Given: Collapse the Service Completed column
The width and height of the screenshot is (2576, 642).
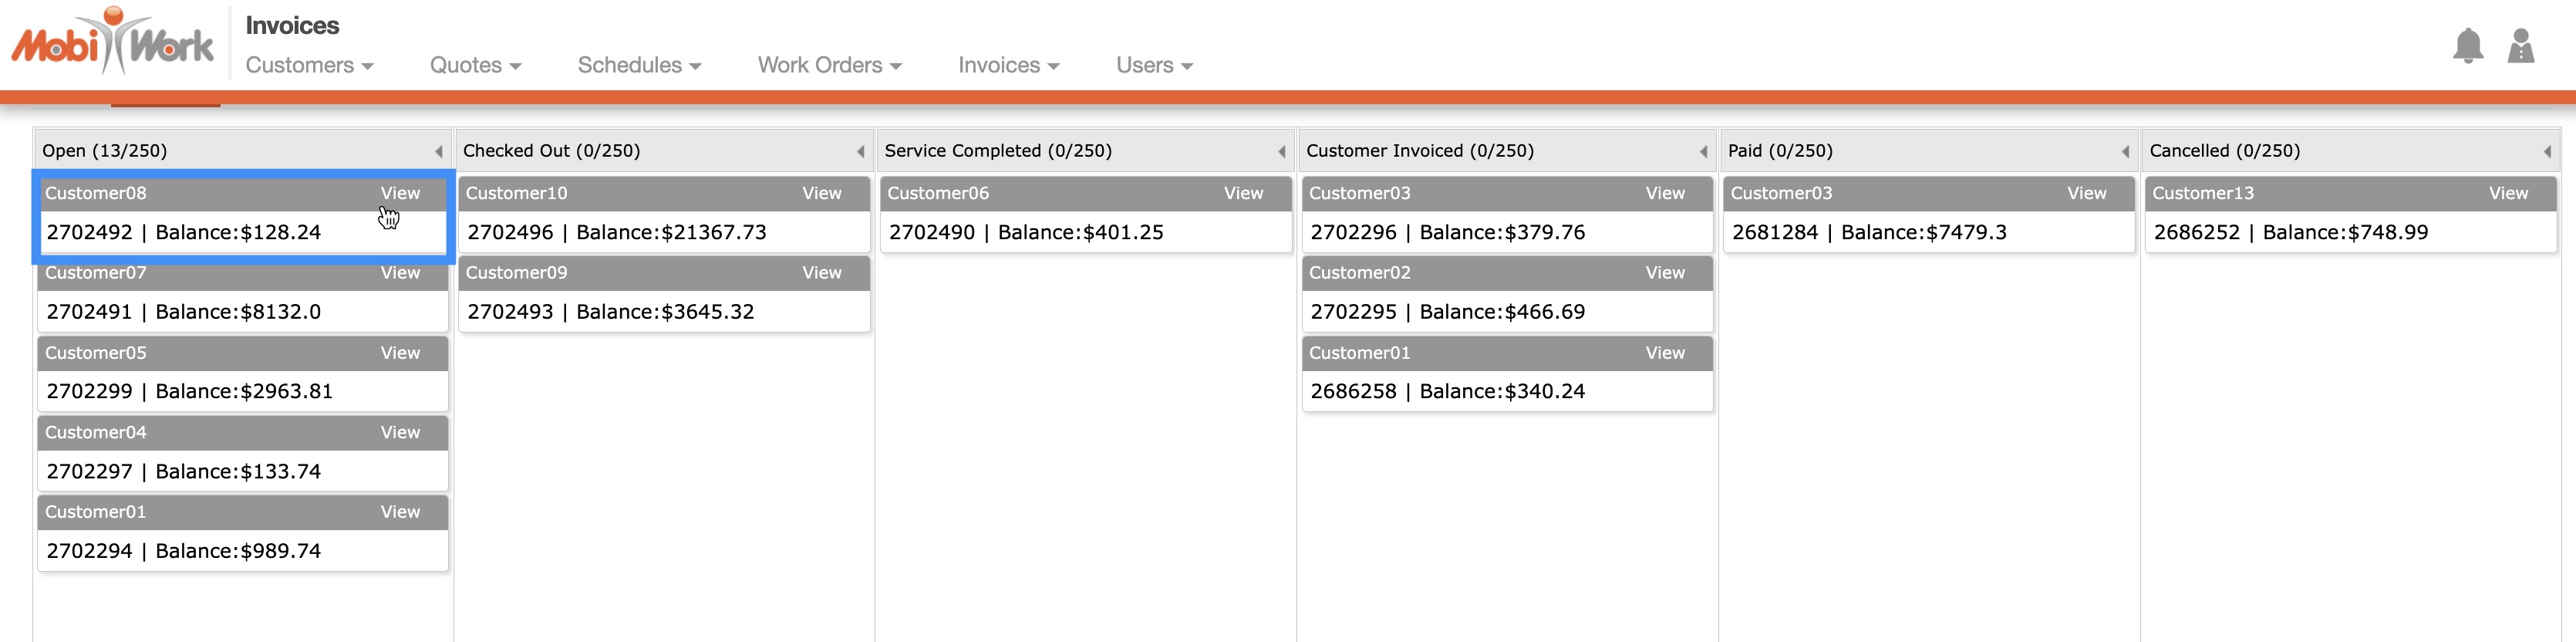Looking at the screenshot, I should (x=1281, y=152).
